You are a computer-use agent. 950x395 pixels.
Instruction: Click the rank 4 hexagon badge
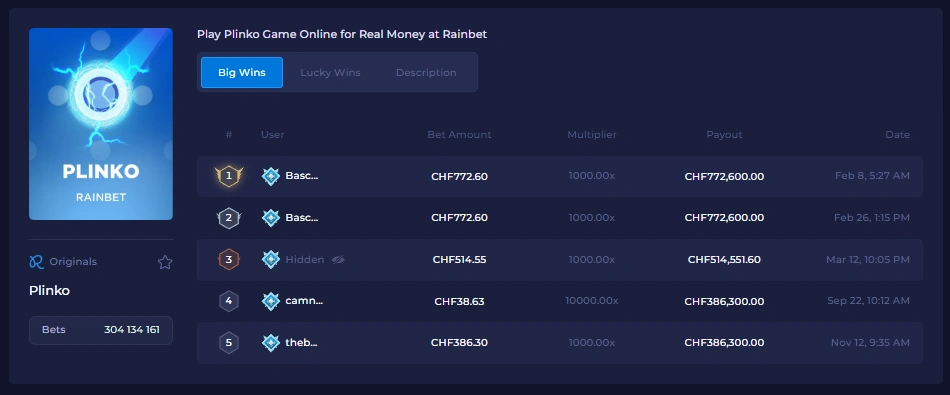click(x=228, y=301)
